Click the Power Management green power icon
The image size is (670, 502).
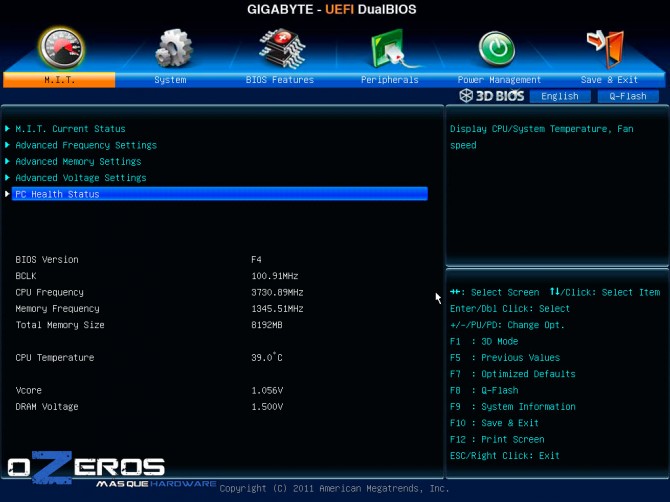[497, 49]
